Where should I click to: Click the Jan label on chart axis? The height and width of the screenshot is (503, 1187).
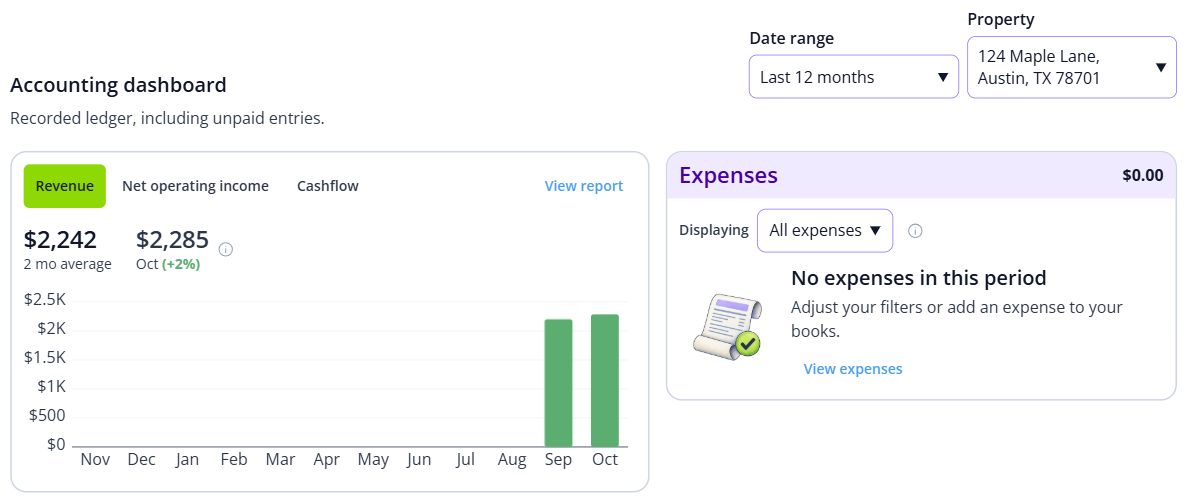coord(187,460)
